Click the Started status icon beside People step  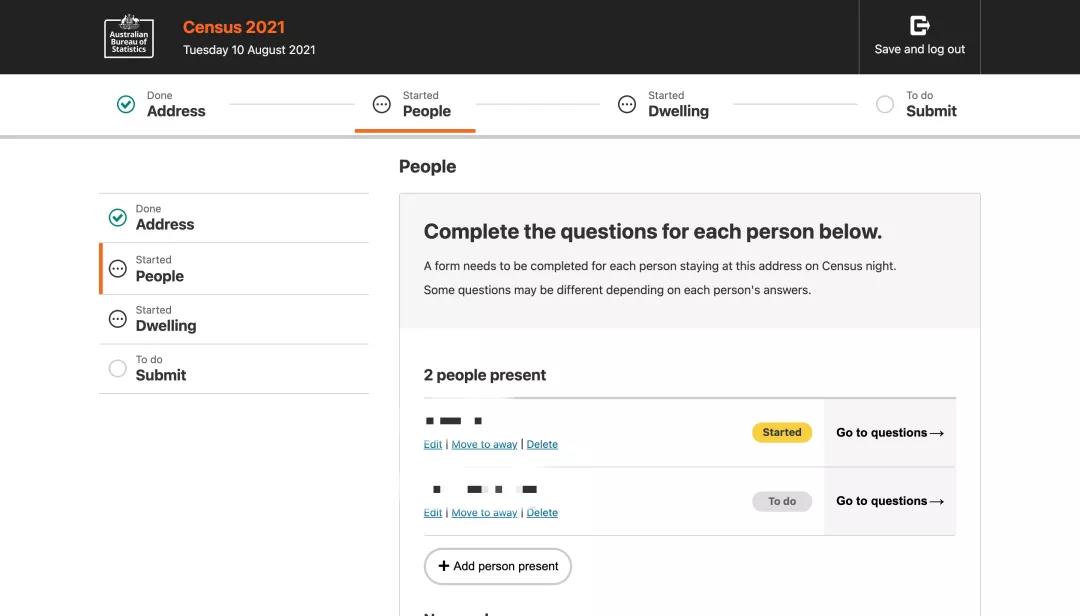tap(380, 103)
